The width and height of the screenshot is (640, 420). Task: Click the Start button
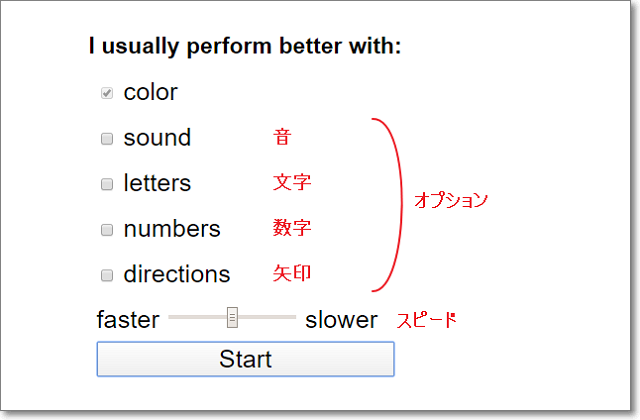pos(245,359)
